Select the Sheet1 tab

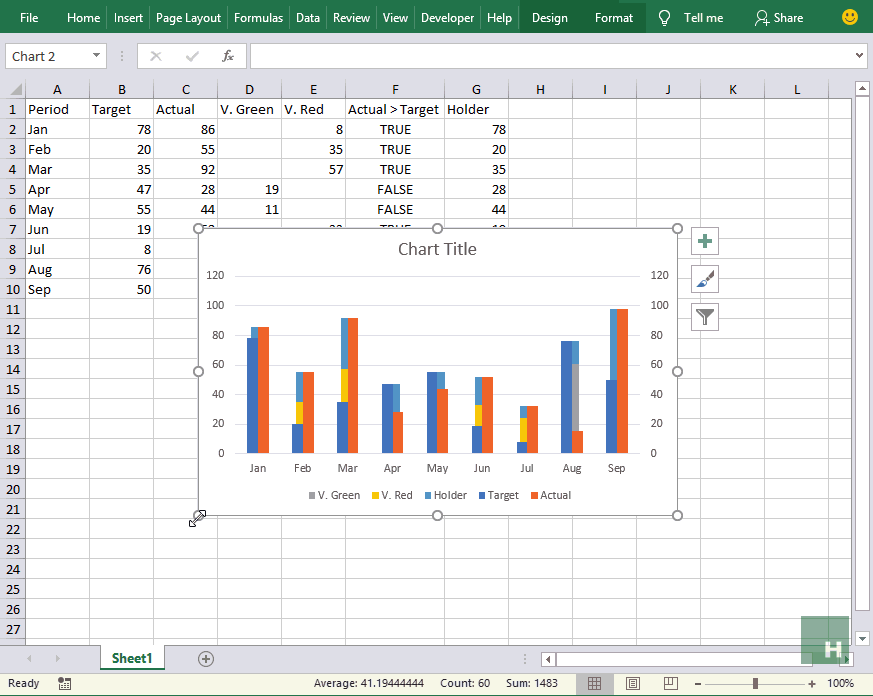click(x=131, y=658)
